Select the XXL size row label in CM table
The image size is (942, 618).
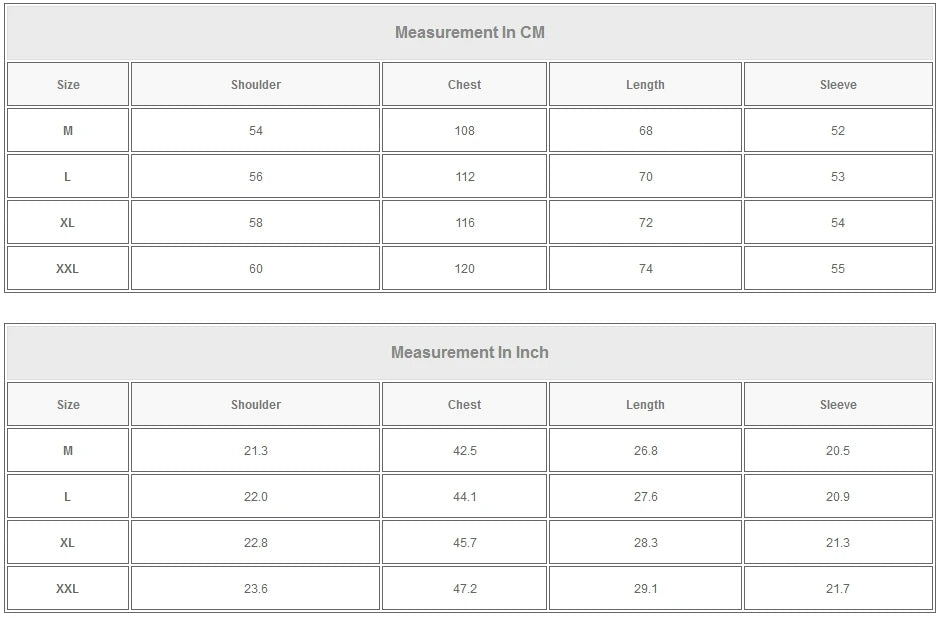click(67, 269)
